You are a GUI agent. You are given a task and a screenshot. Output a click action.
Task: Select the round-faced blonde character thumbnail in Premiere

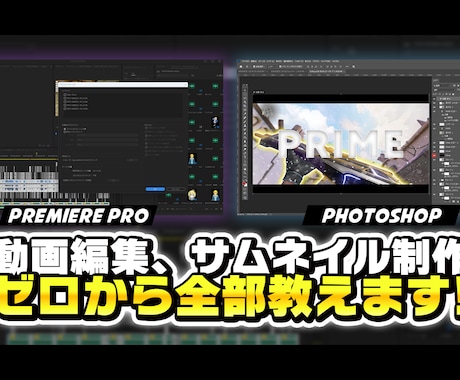pyautogui.click(x=192, y=195)
